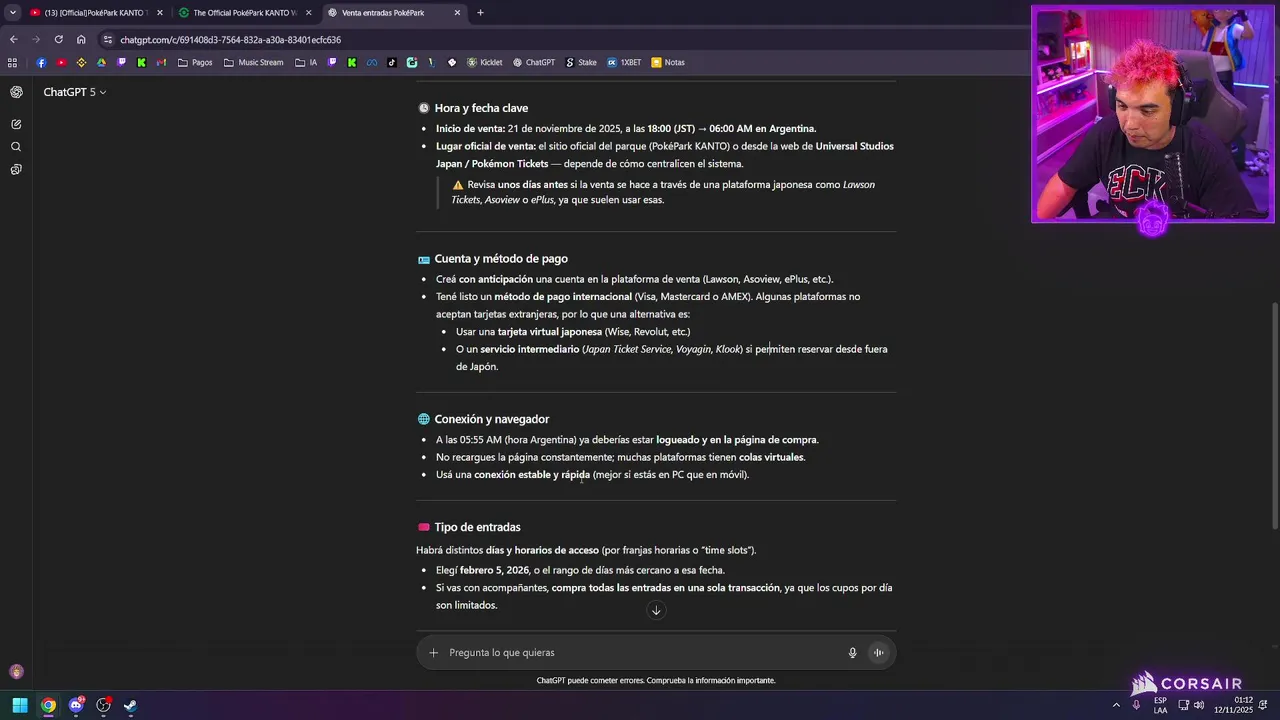Open the user profile avatar
1280x720 pixels.
16,672
